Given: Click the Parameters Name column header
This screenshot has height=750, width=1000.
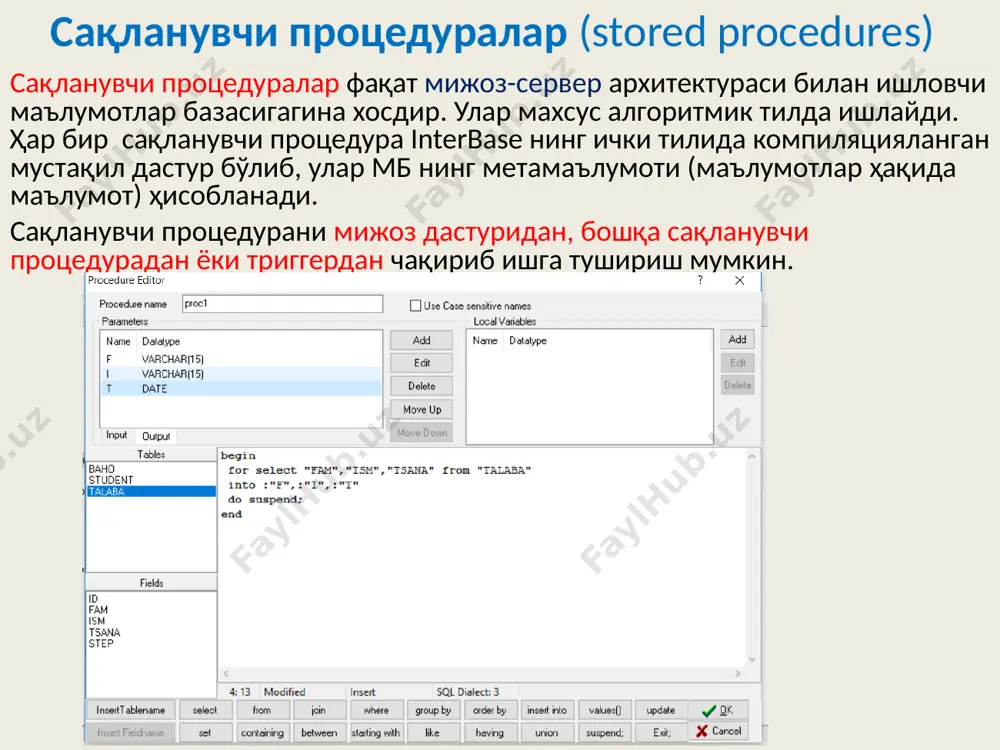Looking at the screenshot, I should (x=118, y=341).
